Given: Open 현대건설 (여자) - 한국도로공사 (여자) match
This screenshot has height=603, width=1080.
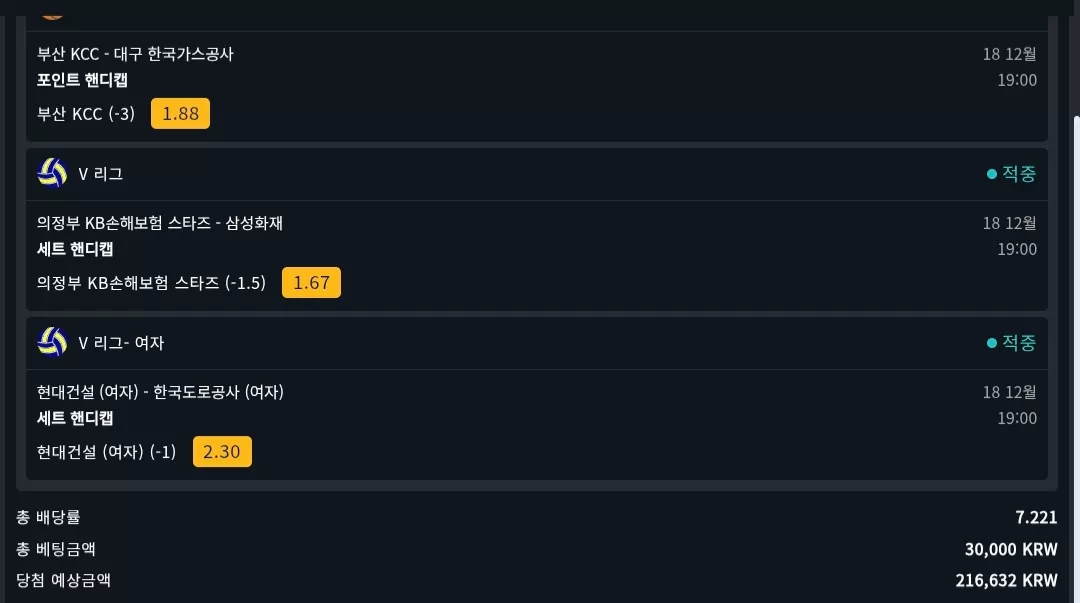Looking at the screenshot, I should 160,391.
